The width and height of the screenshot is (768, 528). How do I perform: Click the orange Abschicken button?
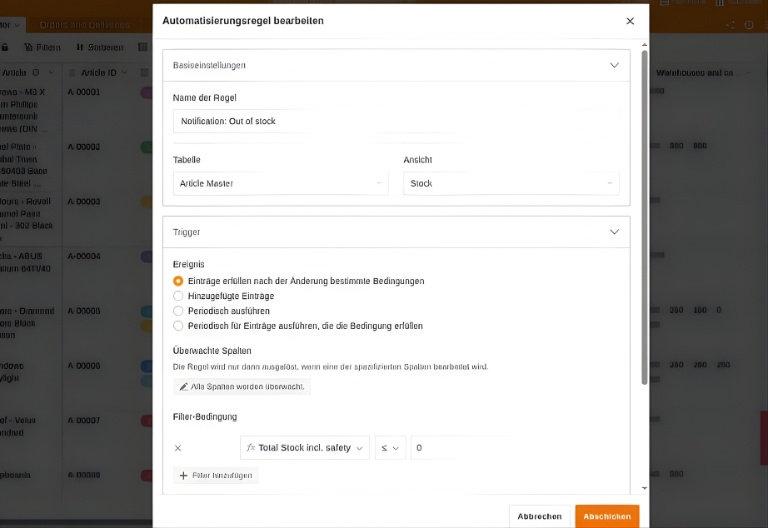607,516
